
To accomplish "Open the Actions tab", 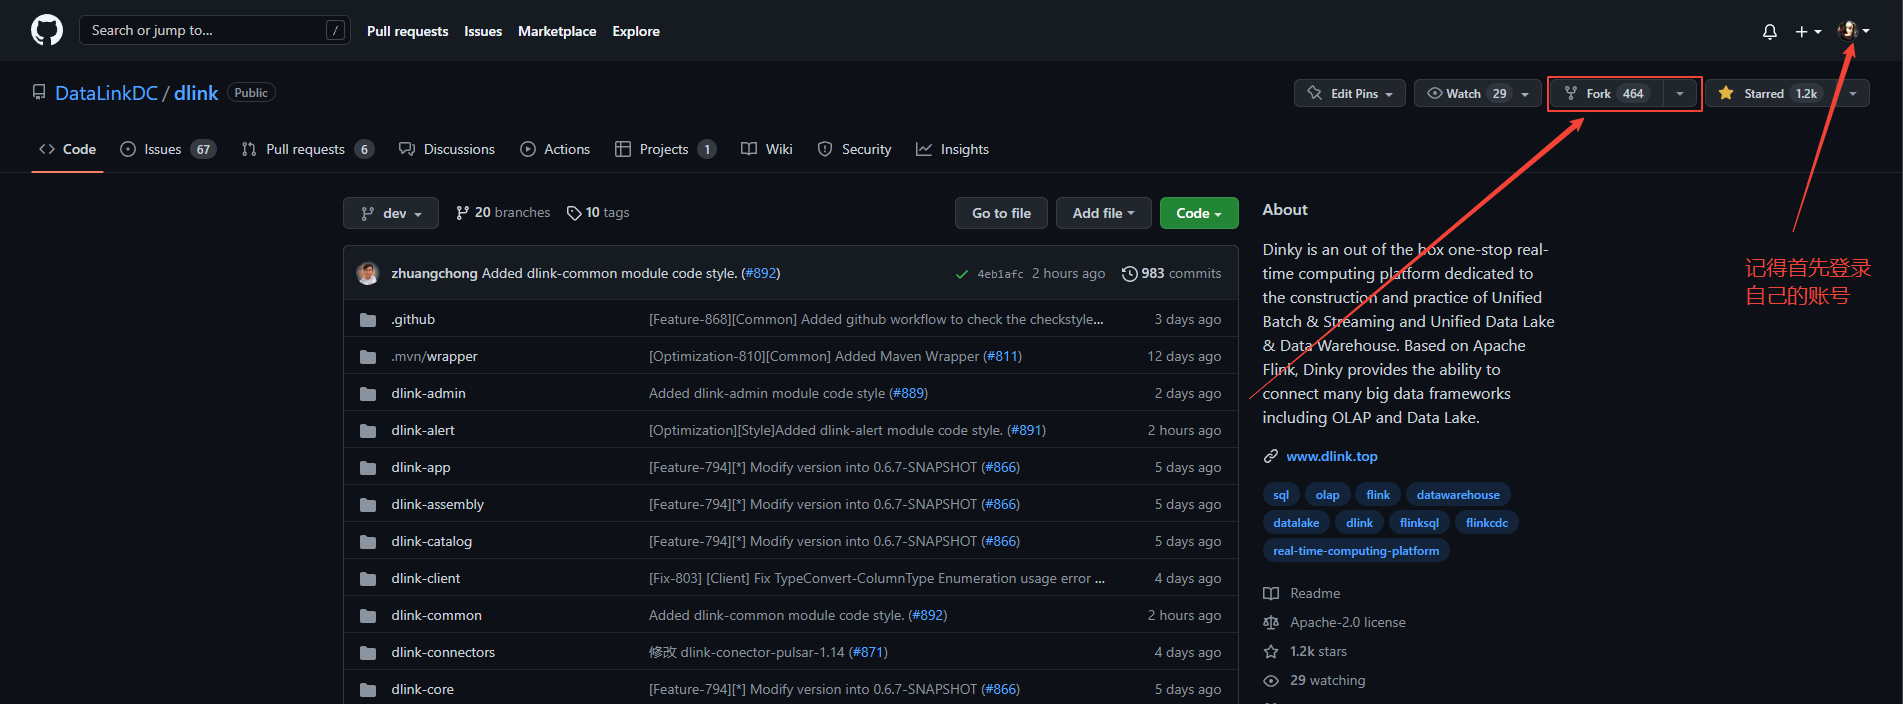I will [555, 149].
